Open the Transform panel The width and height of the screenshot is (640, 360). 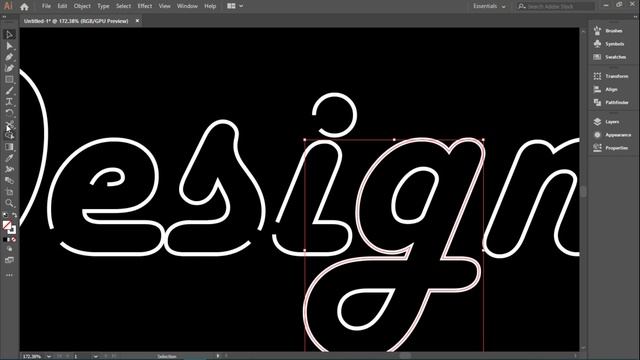pyautogui.click(x=611, y=76)
